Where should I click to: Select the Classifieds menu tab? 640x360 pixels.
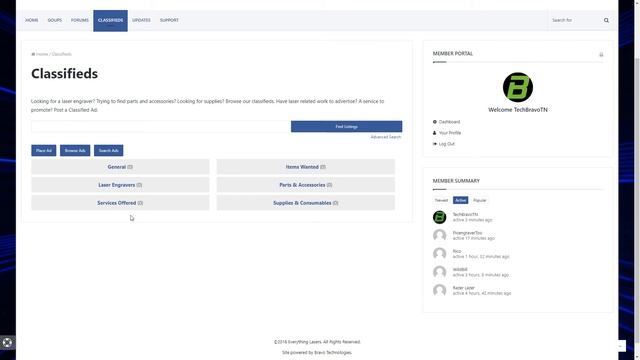110,20
